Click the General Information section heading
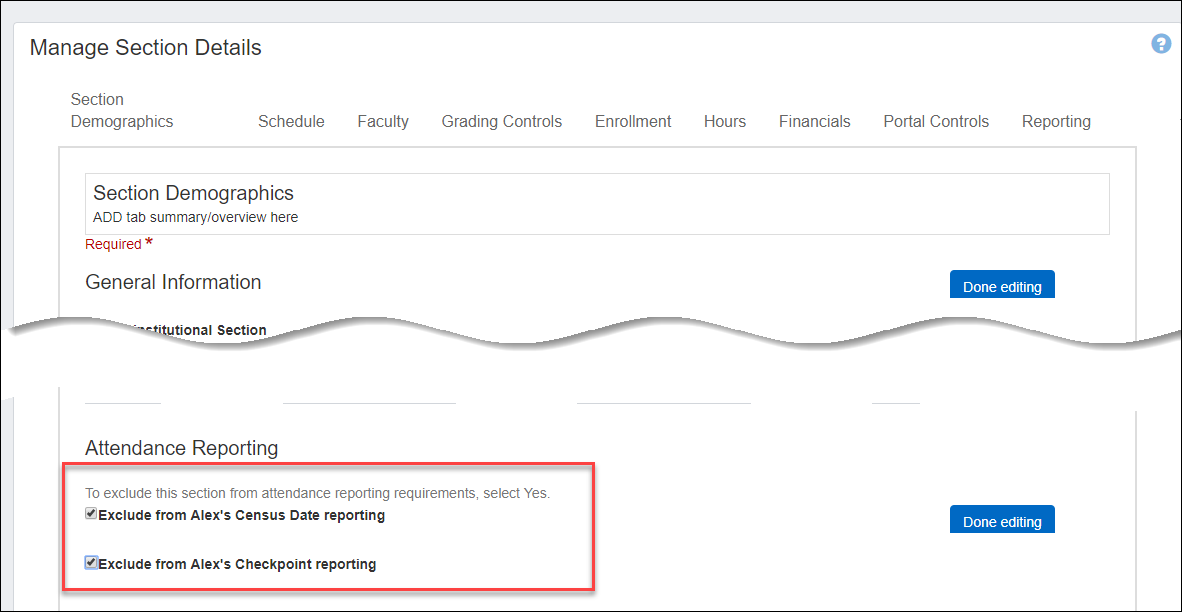The height and width of the screenshot is (612, 1182). (173, 283)
